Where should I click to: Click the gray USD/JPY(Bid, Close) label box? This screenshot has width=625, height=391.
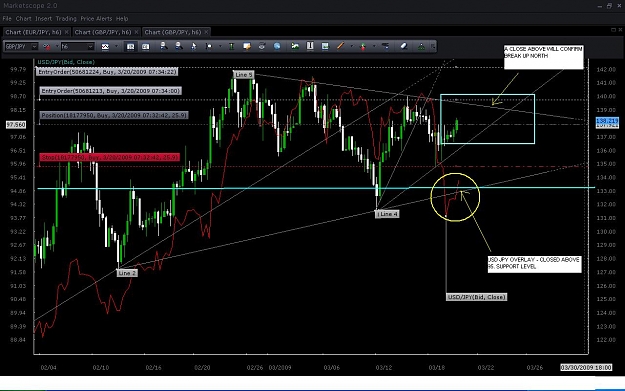coord(476,297)
